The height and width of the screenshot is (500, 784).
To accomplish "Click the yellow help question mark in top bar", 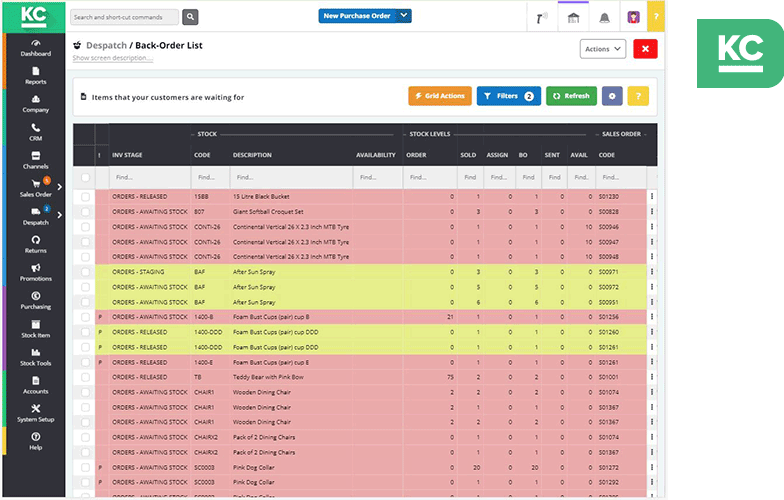I will (656, 16).
